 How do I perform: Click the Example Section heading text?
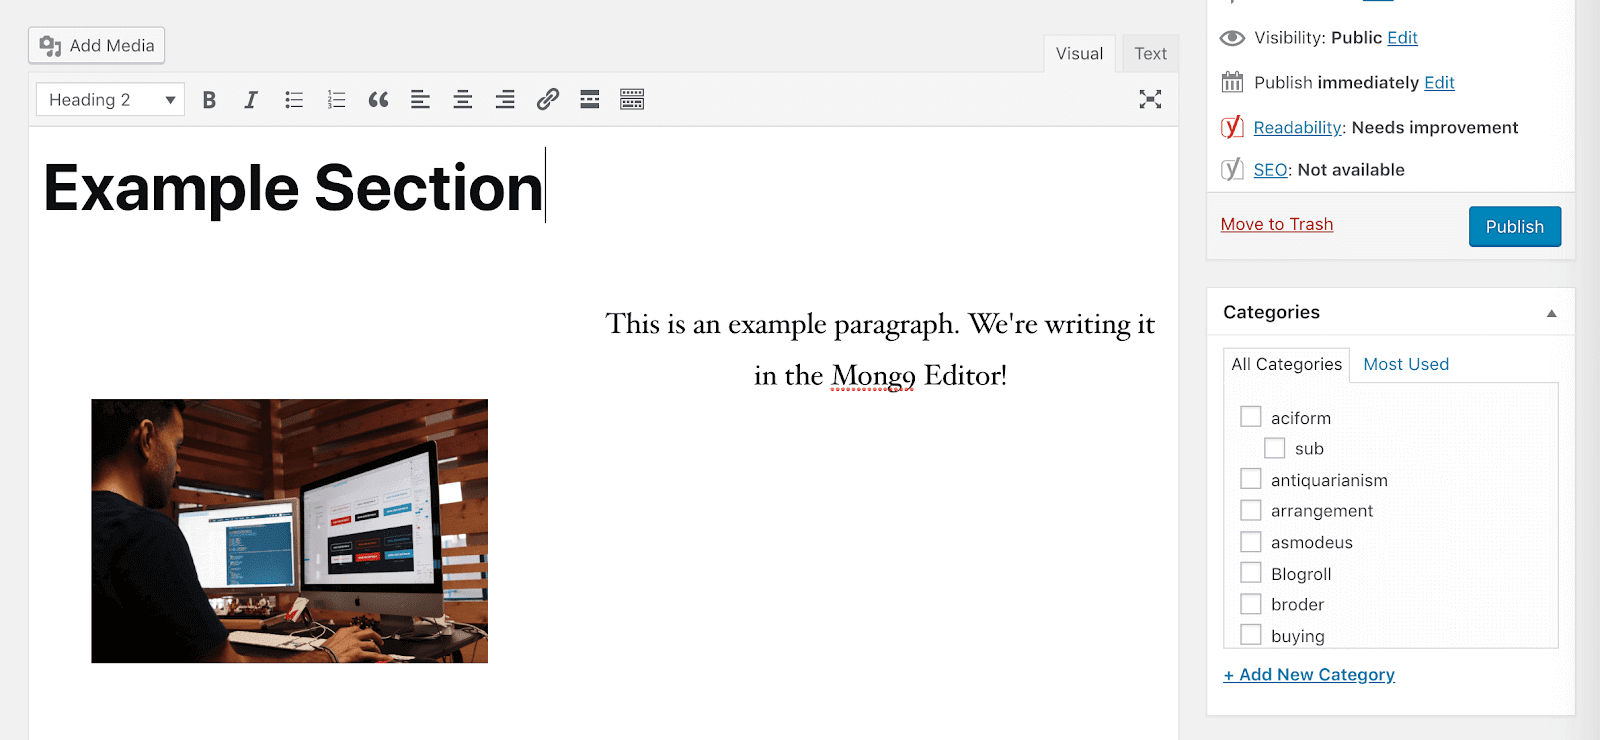293,188
